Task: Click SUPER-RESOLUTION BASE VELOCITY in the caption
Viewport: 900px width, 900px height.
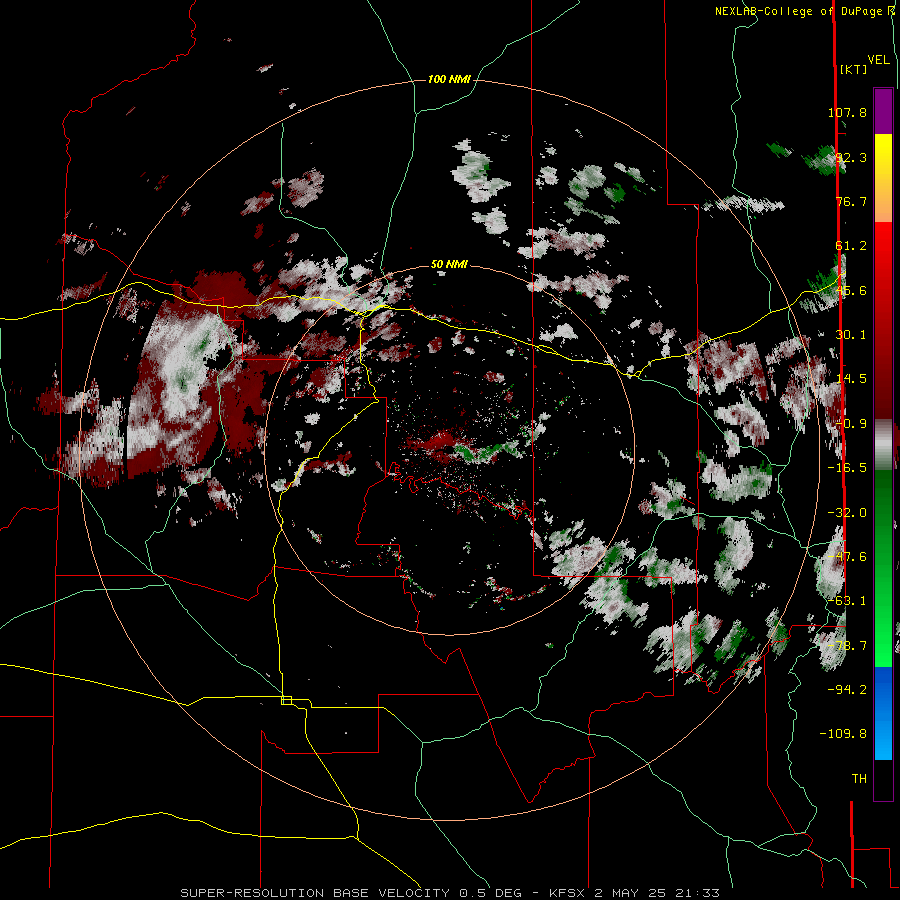Action: [x=315, y=893]
